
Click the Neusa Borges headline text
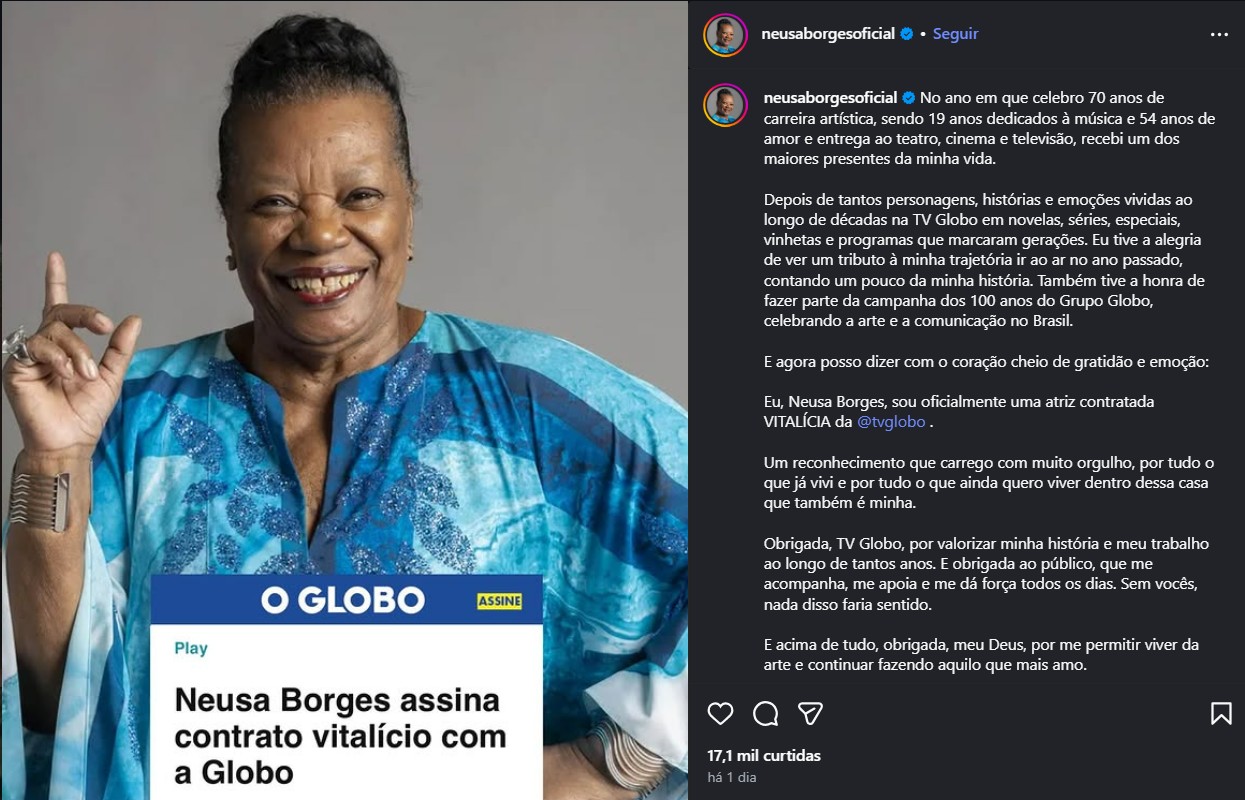click(x=340, y=736)
